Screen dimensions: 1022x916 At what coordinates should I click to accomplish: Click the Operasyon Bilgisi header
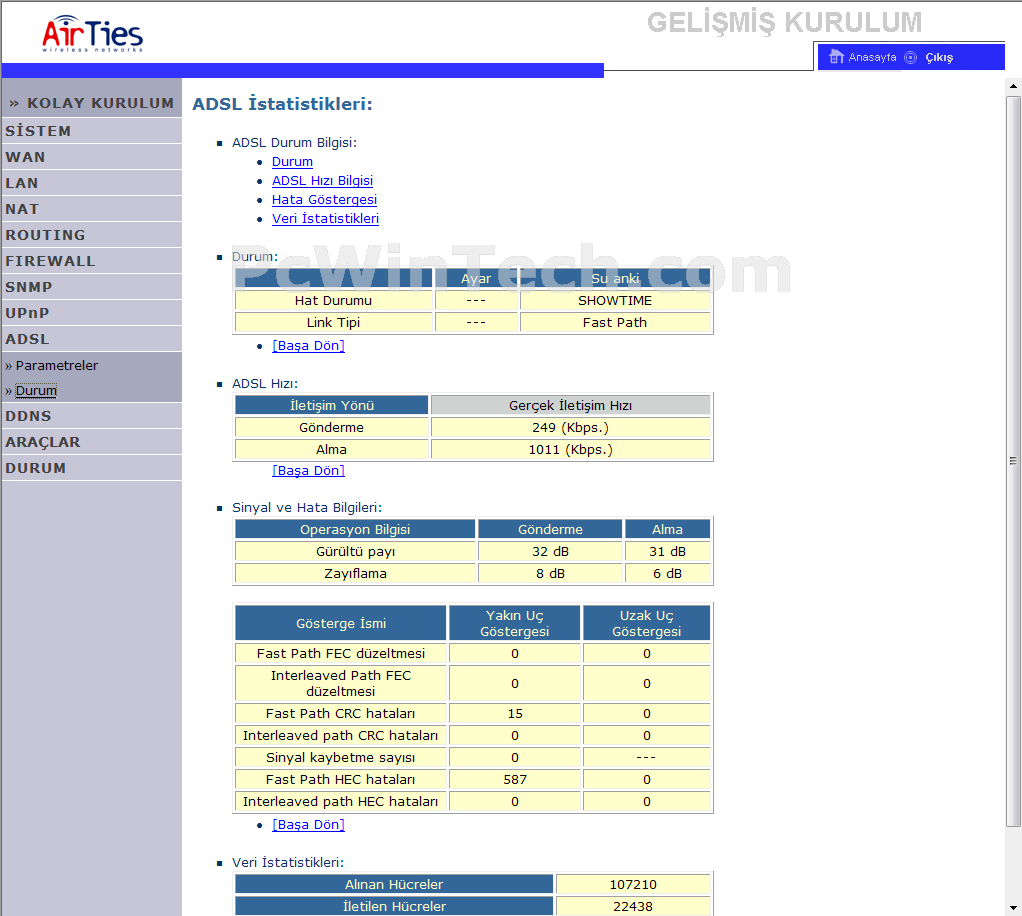point(355,529)
